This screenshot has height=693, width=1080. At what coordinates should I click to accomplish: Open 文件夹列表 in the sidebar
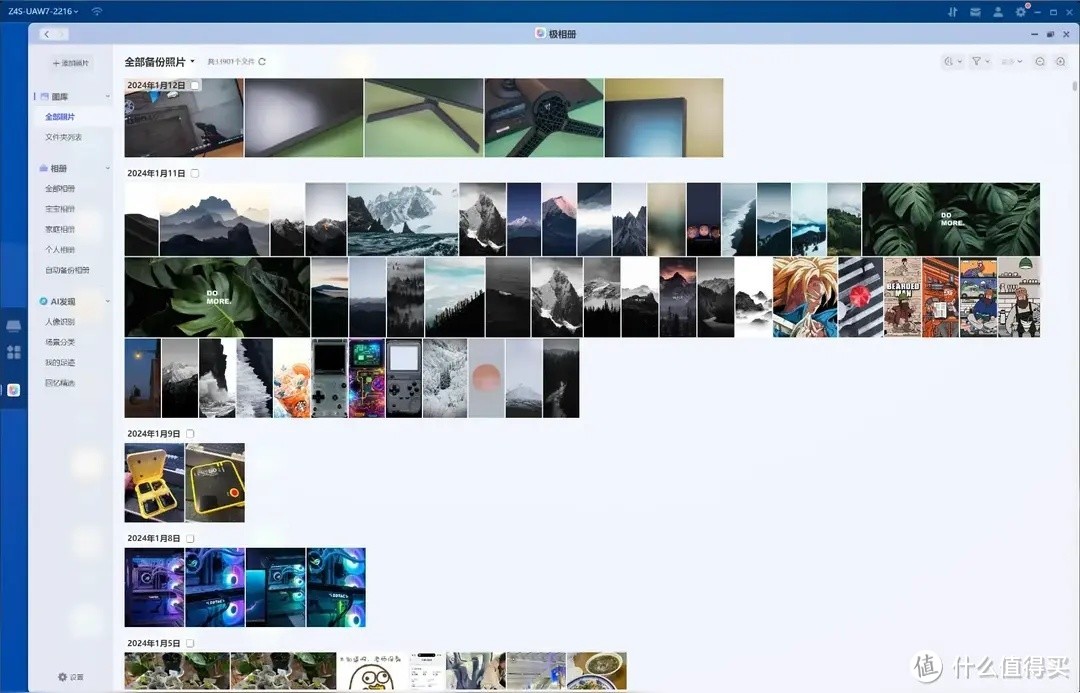(63, 137)
